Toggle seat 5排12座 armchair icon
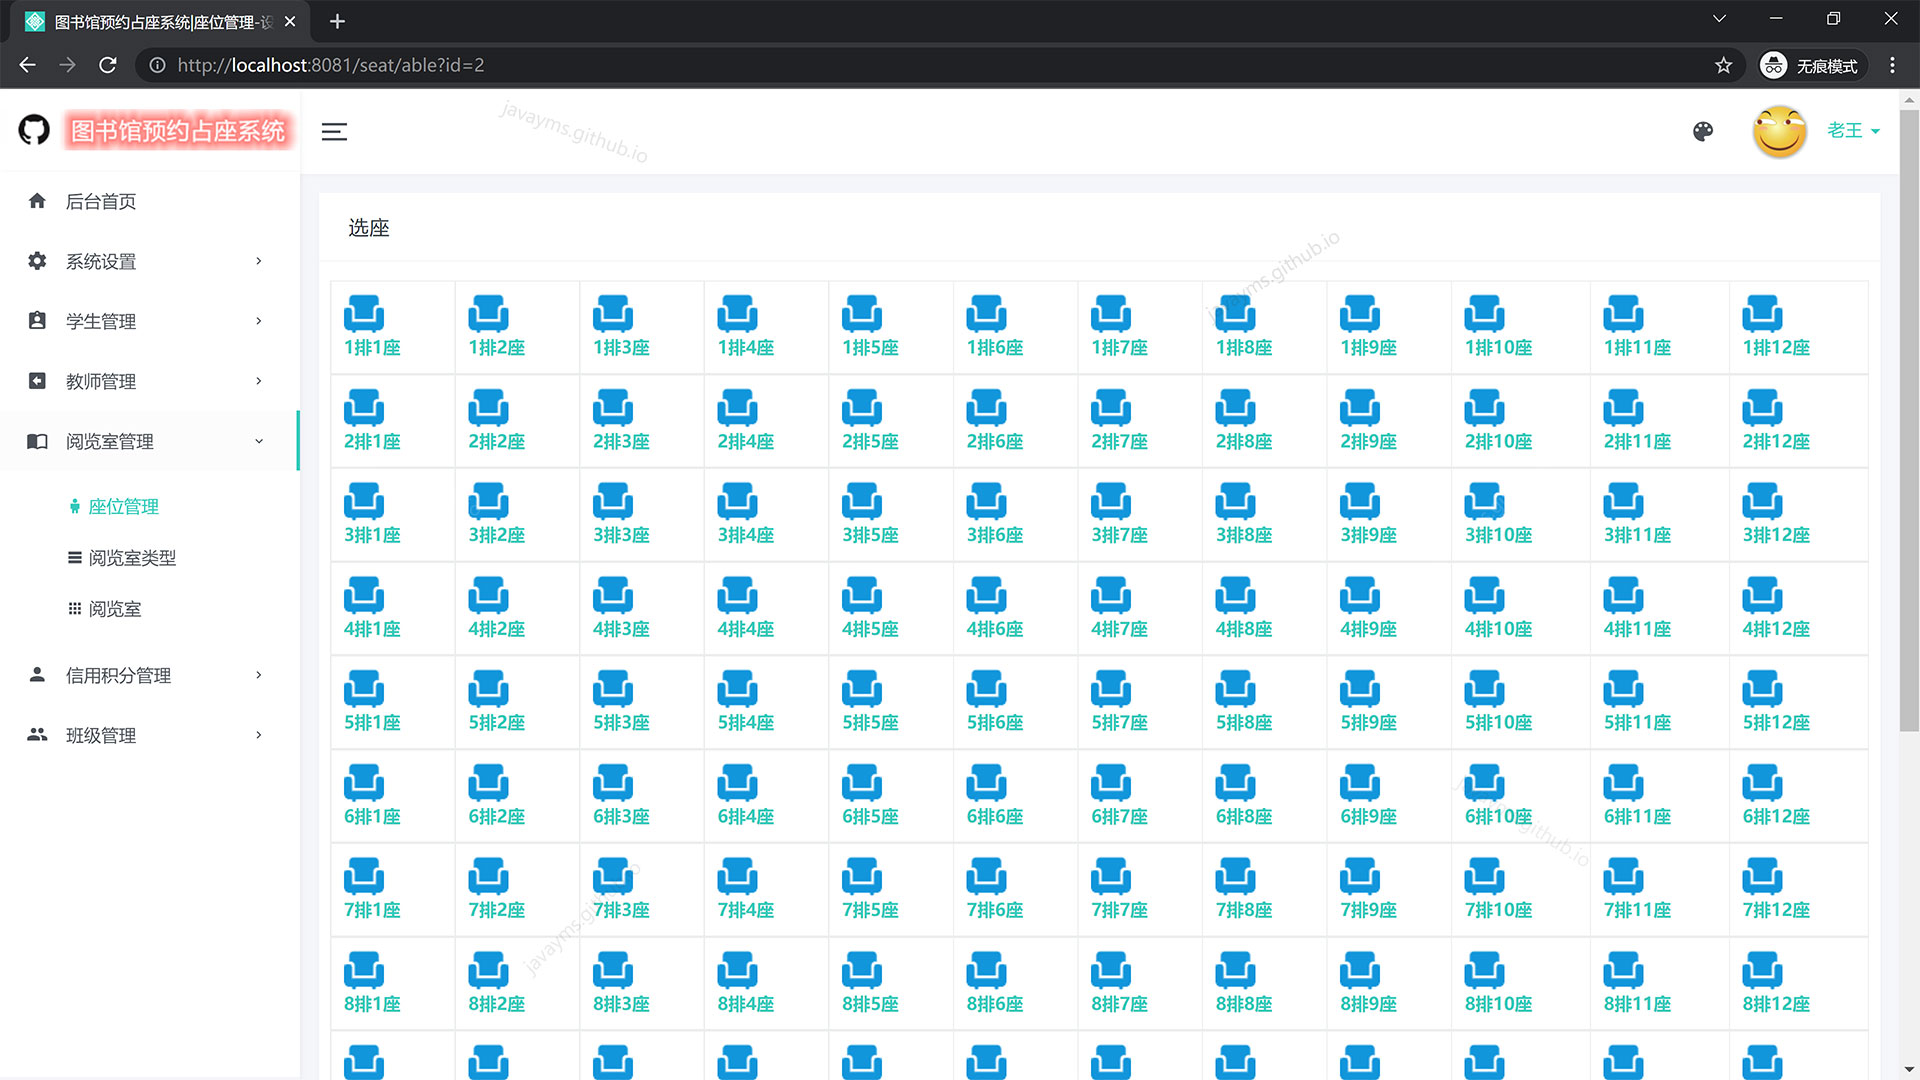The height and width of the screenshot is (1080, 1920). 1761,689
